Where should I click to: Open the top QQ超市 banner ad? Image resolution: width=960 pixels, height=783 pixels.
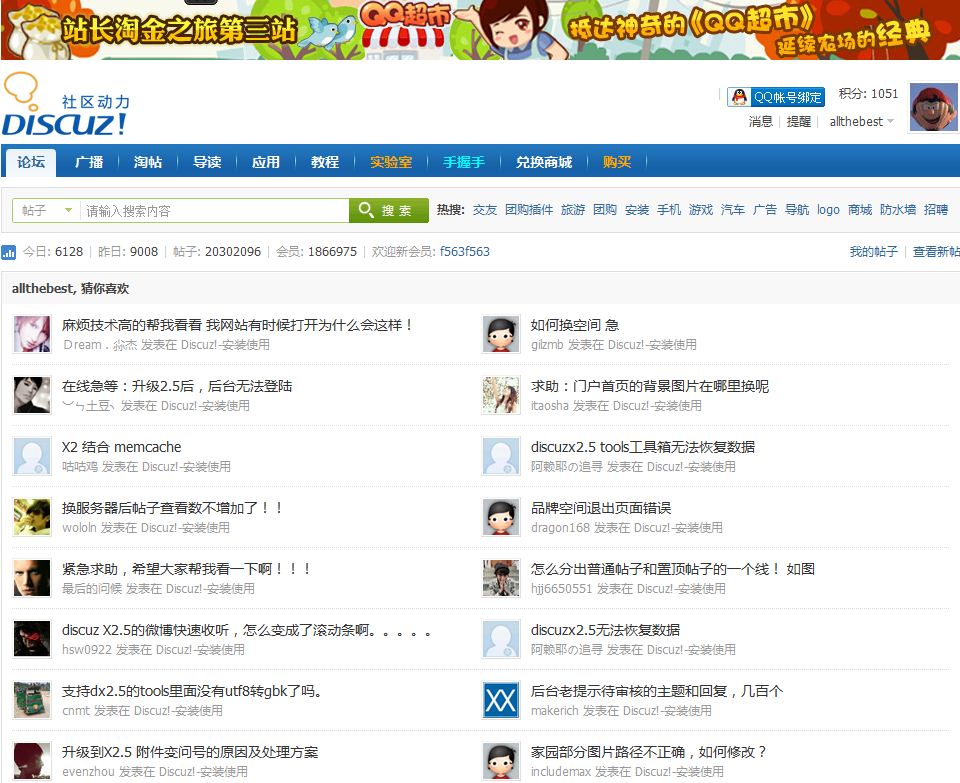point(480,29)
